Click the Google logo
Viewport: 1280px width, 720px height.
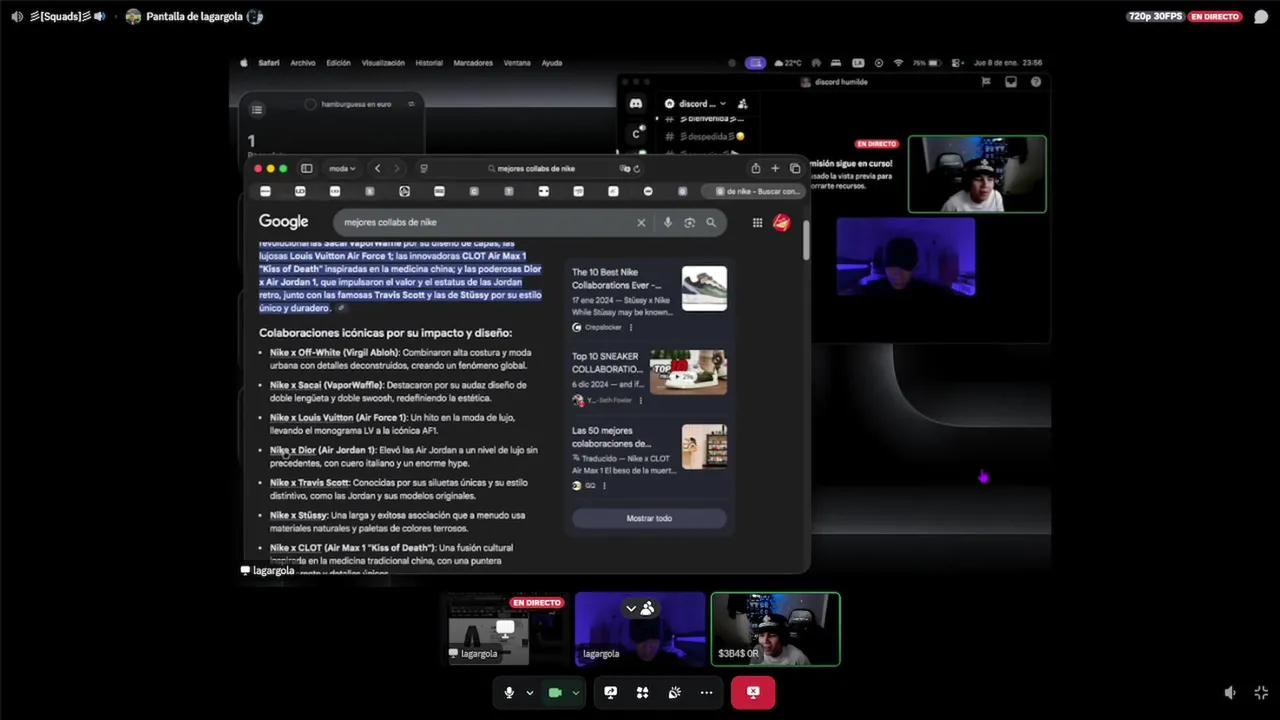coord(283,222)
